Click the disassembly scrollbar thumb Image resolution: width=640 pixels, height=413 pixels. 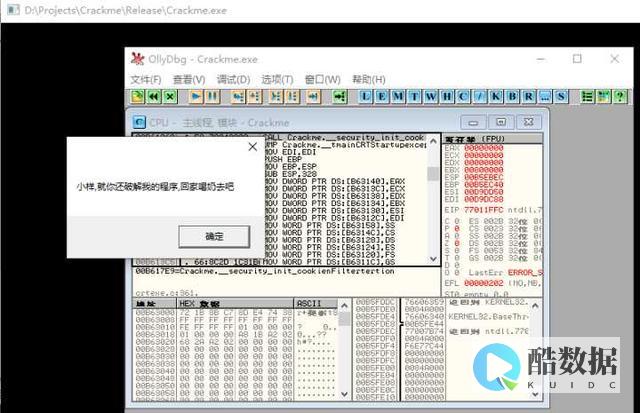tap(433, 173)
